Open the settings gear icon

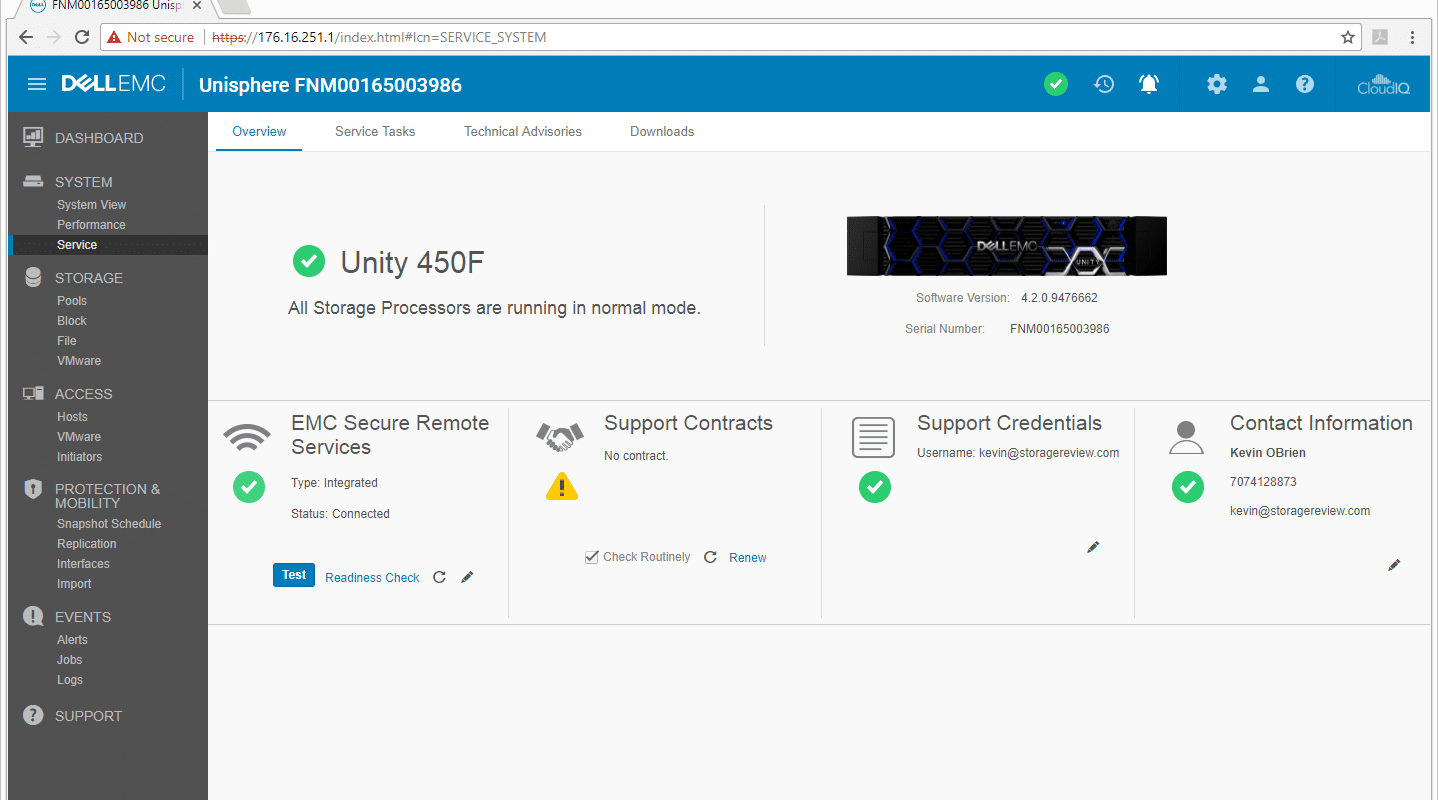(1216, 84)
